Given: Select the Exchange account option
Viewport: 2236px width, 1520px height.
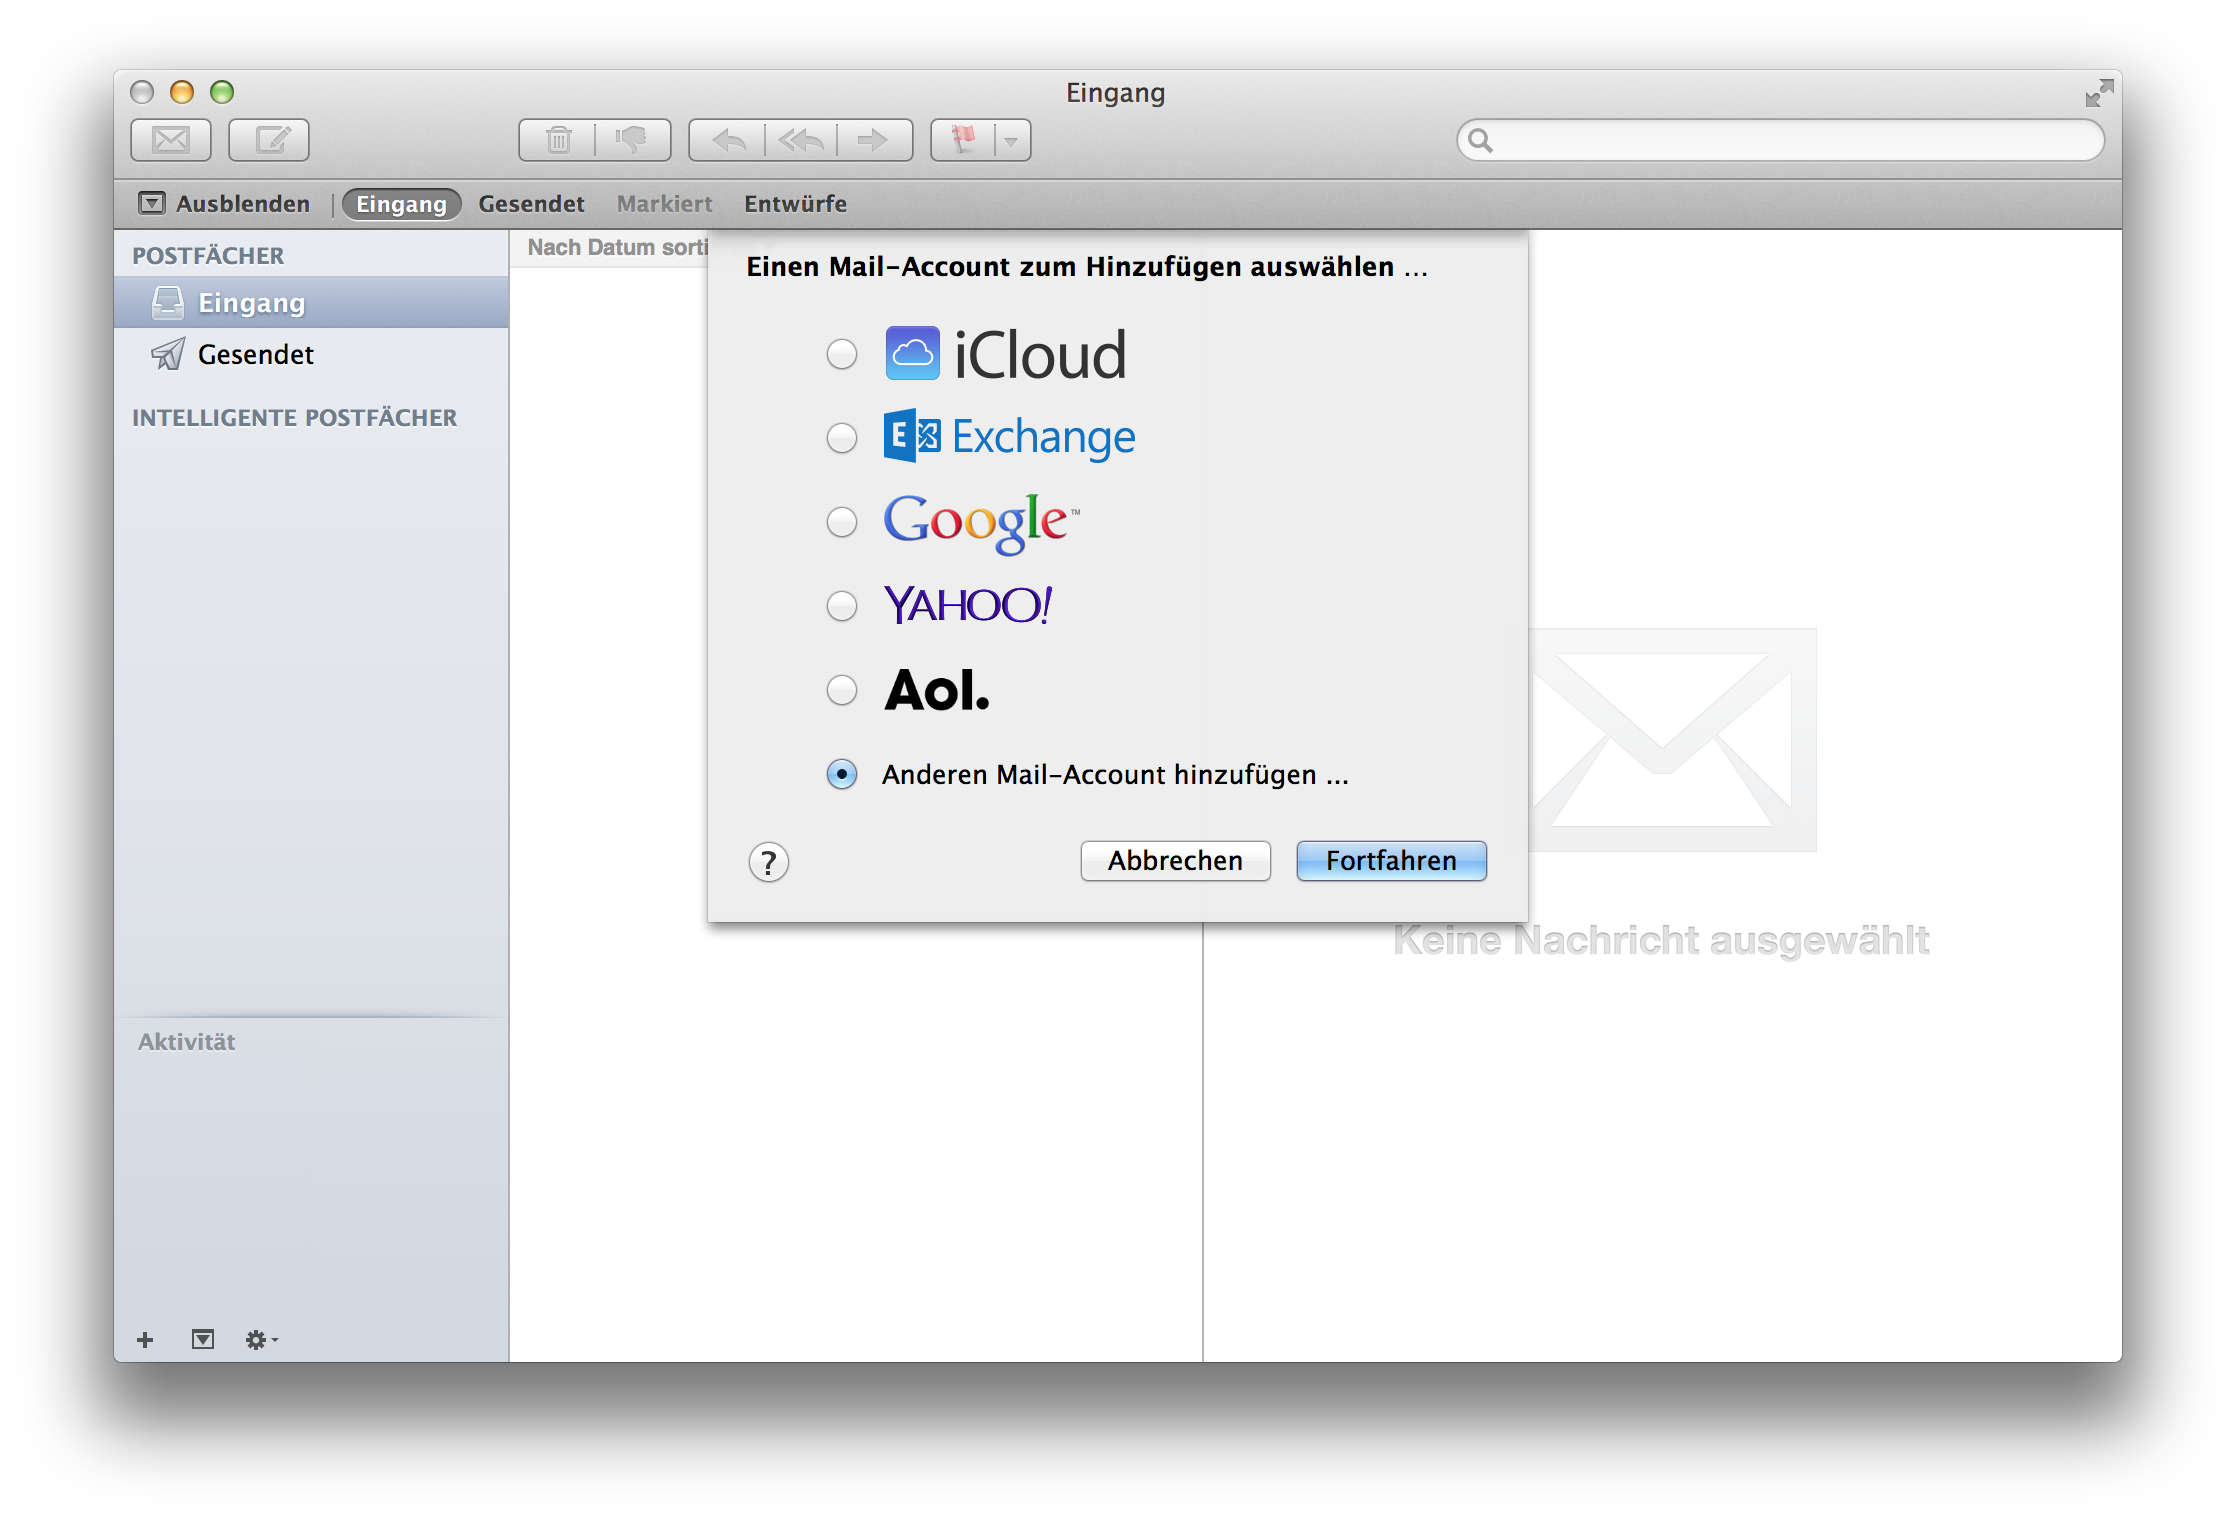Looking at the screenshot, I should [x=842, y=438].
